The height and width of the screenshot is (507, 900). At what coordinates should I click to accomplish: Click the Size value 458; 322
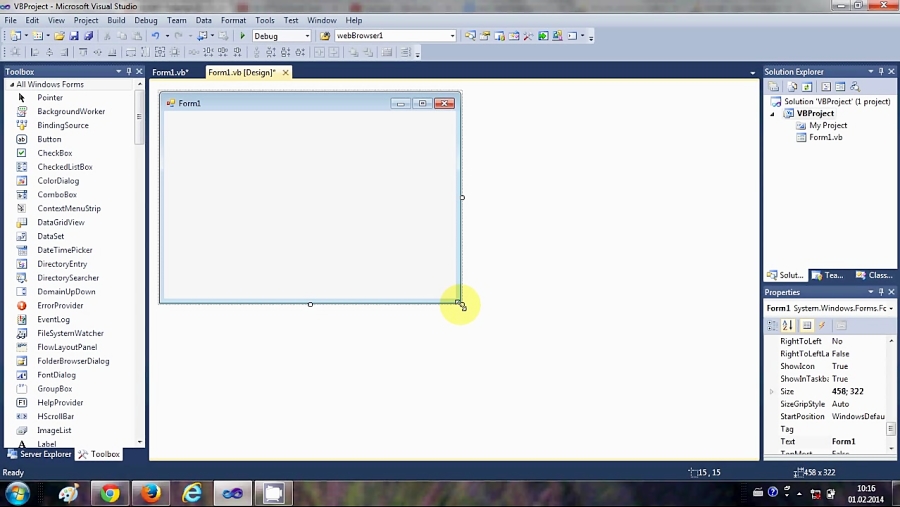coord(847,392)
